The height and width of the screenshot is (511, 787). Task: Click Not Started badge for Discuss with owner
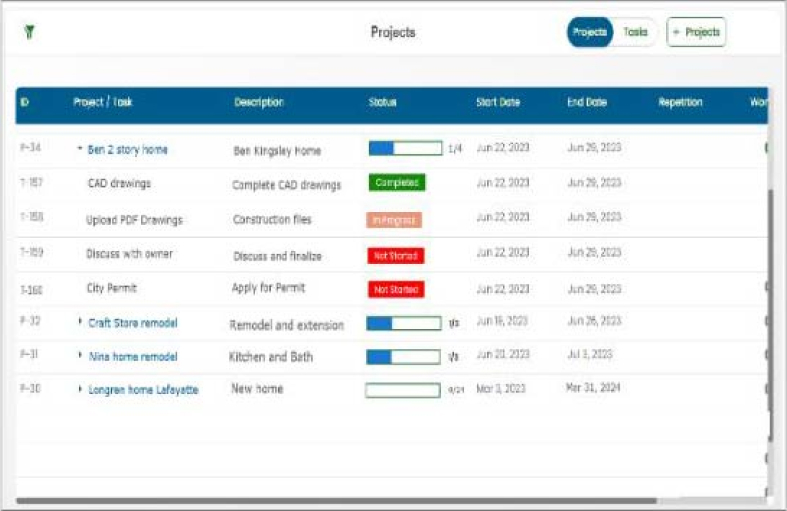(x=396, y=255)
